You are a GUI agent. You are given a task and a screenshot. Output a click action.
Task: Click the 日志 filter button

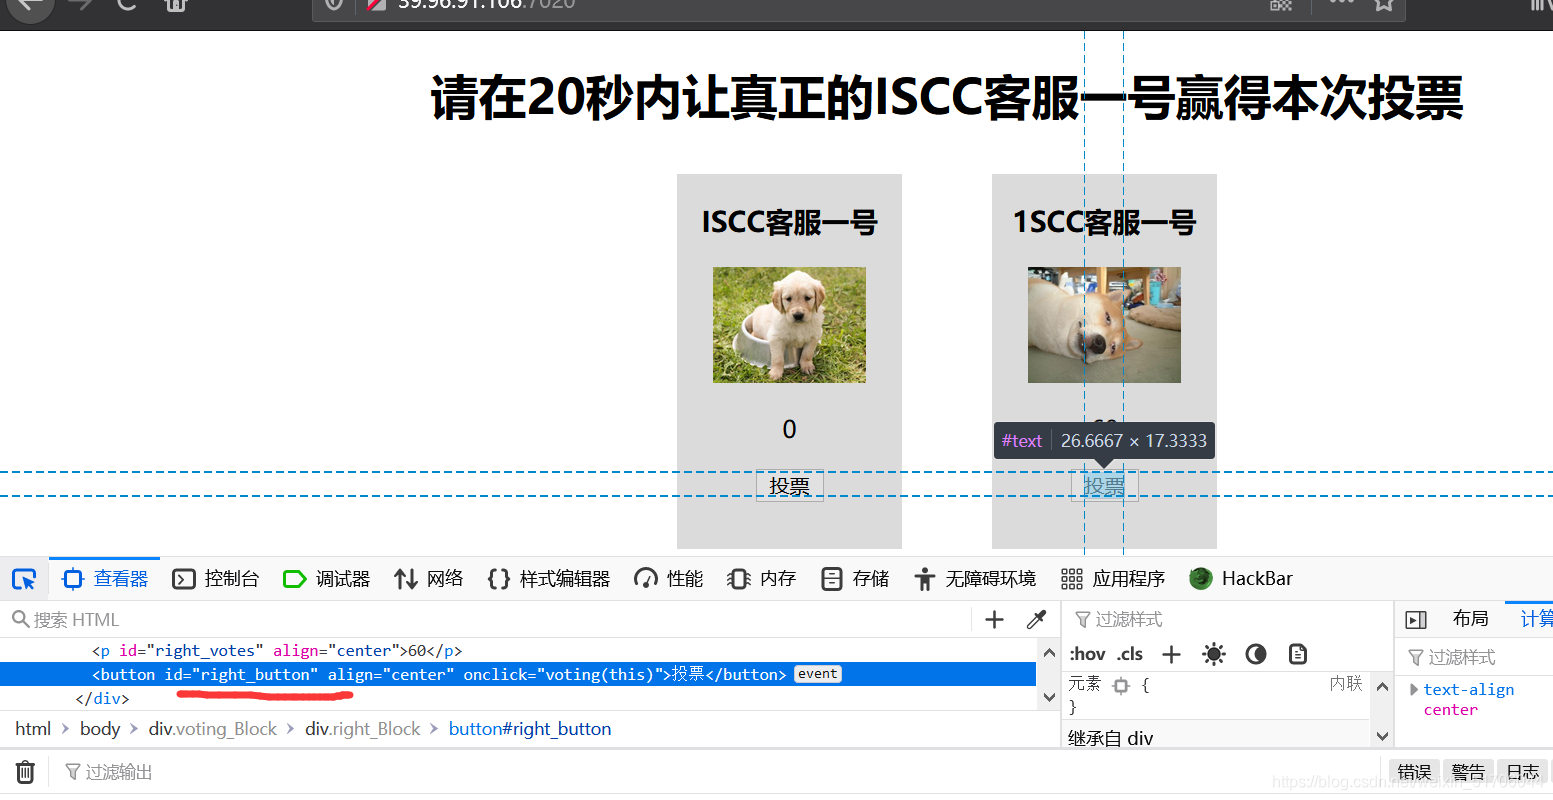tap(1522, 771)
